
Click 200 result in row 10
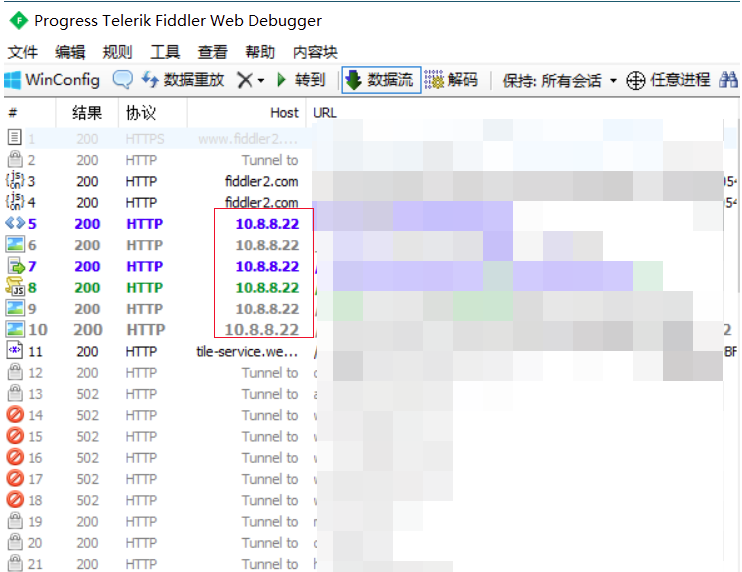pyautogui.click(x=88, y=330)
